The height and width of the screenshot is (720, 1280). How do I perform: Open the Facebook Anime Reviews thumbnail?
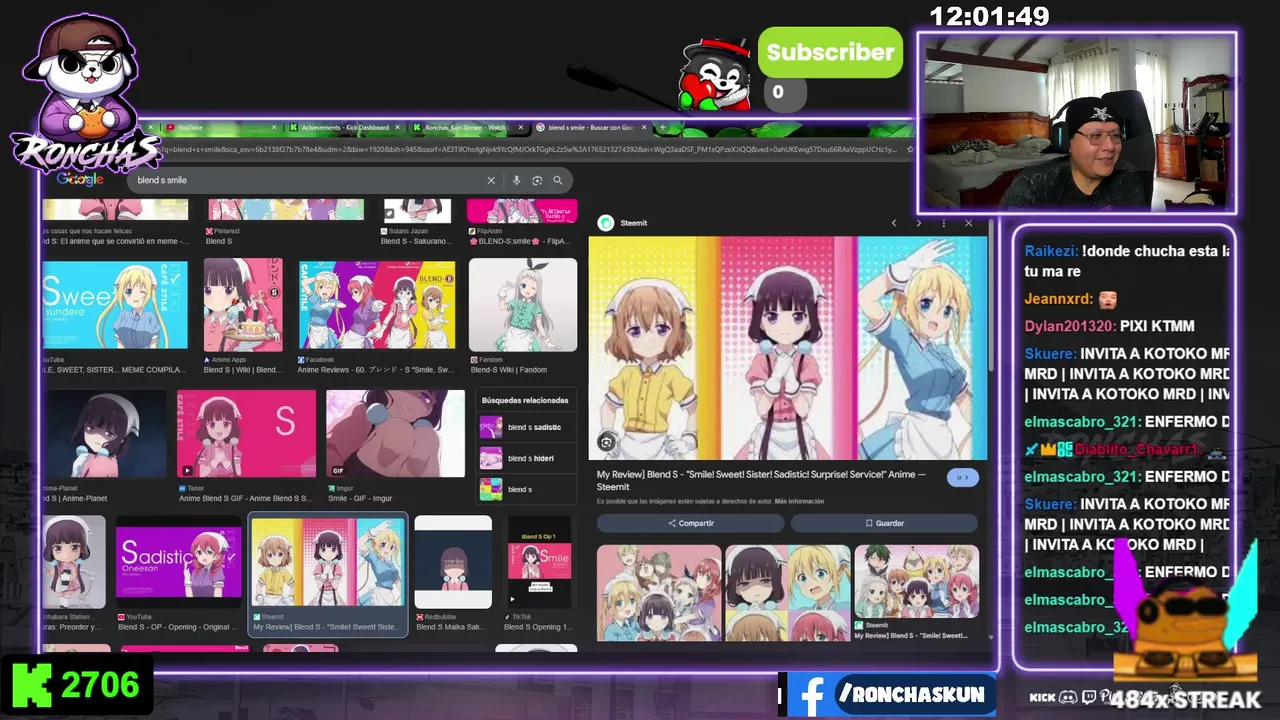[377, 304]
